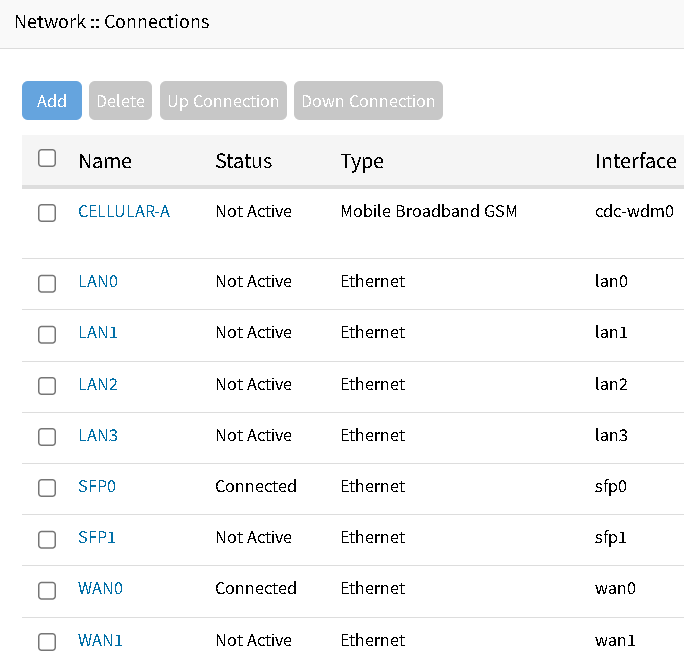684x664 pixels.
Task: Tick the checkbox for LAN1
Action: [x=47, y=334]
